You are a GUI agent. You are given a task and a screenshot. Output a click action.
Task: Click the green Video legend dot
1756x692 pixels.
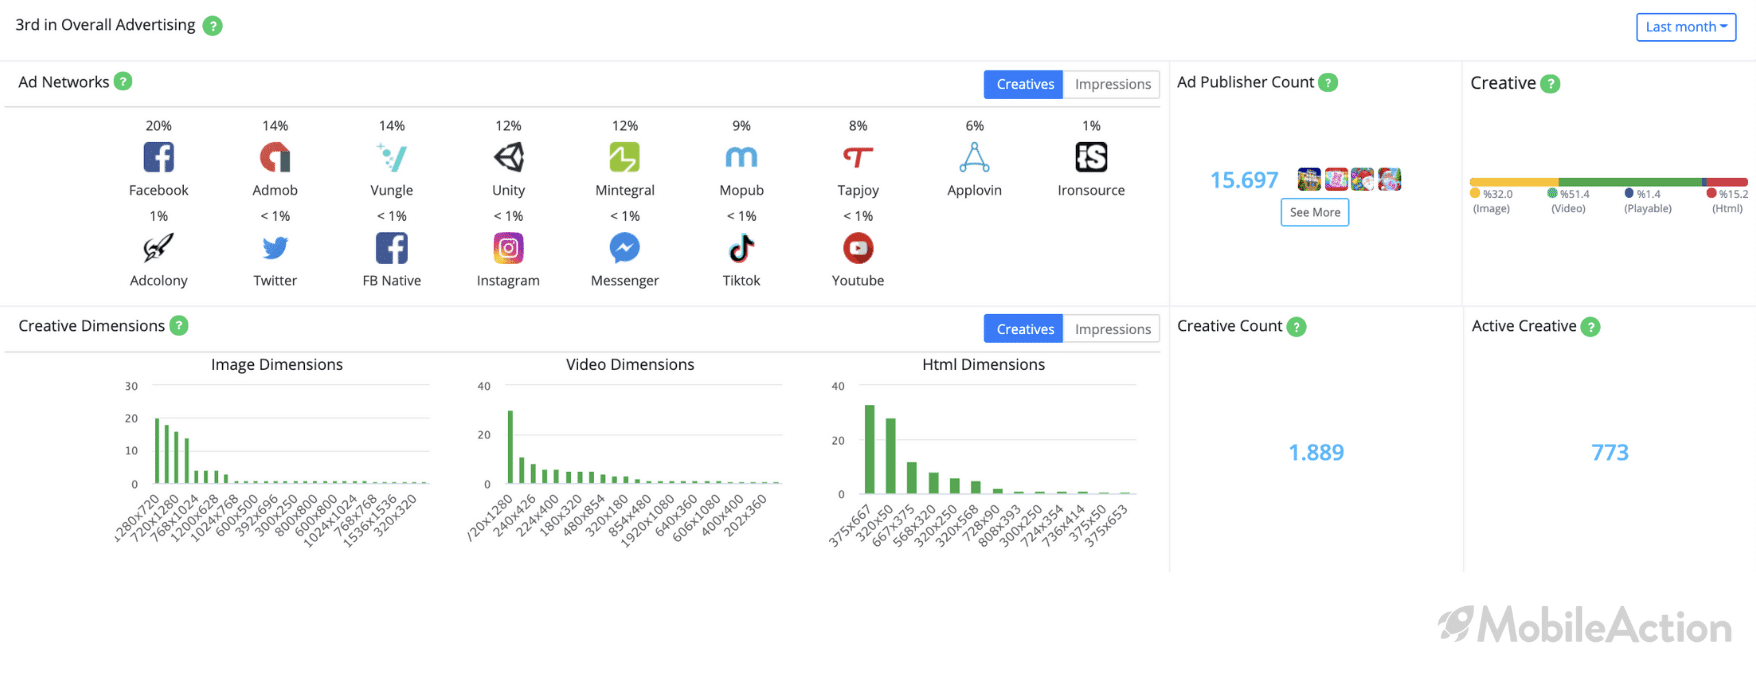(x=1552, y=193)
